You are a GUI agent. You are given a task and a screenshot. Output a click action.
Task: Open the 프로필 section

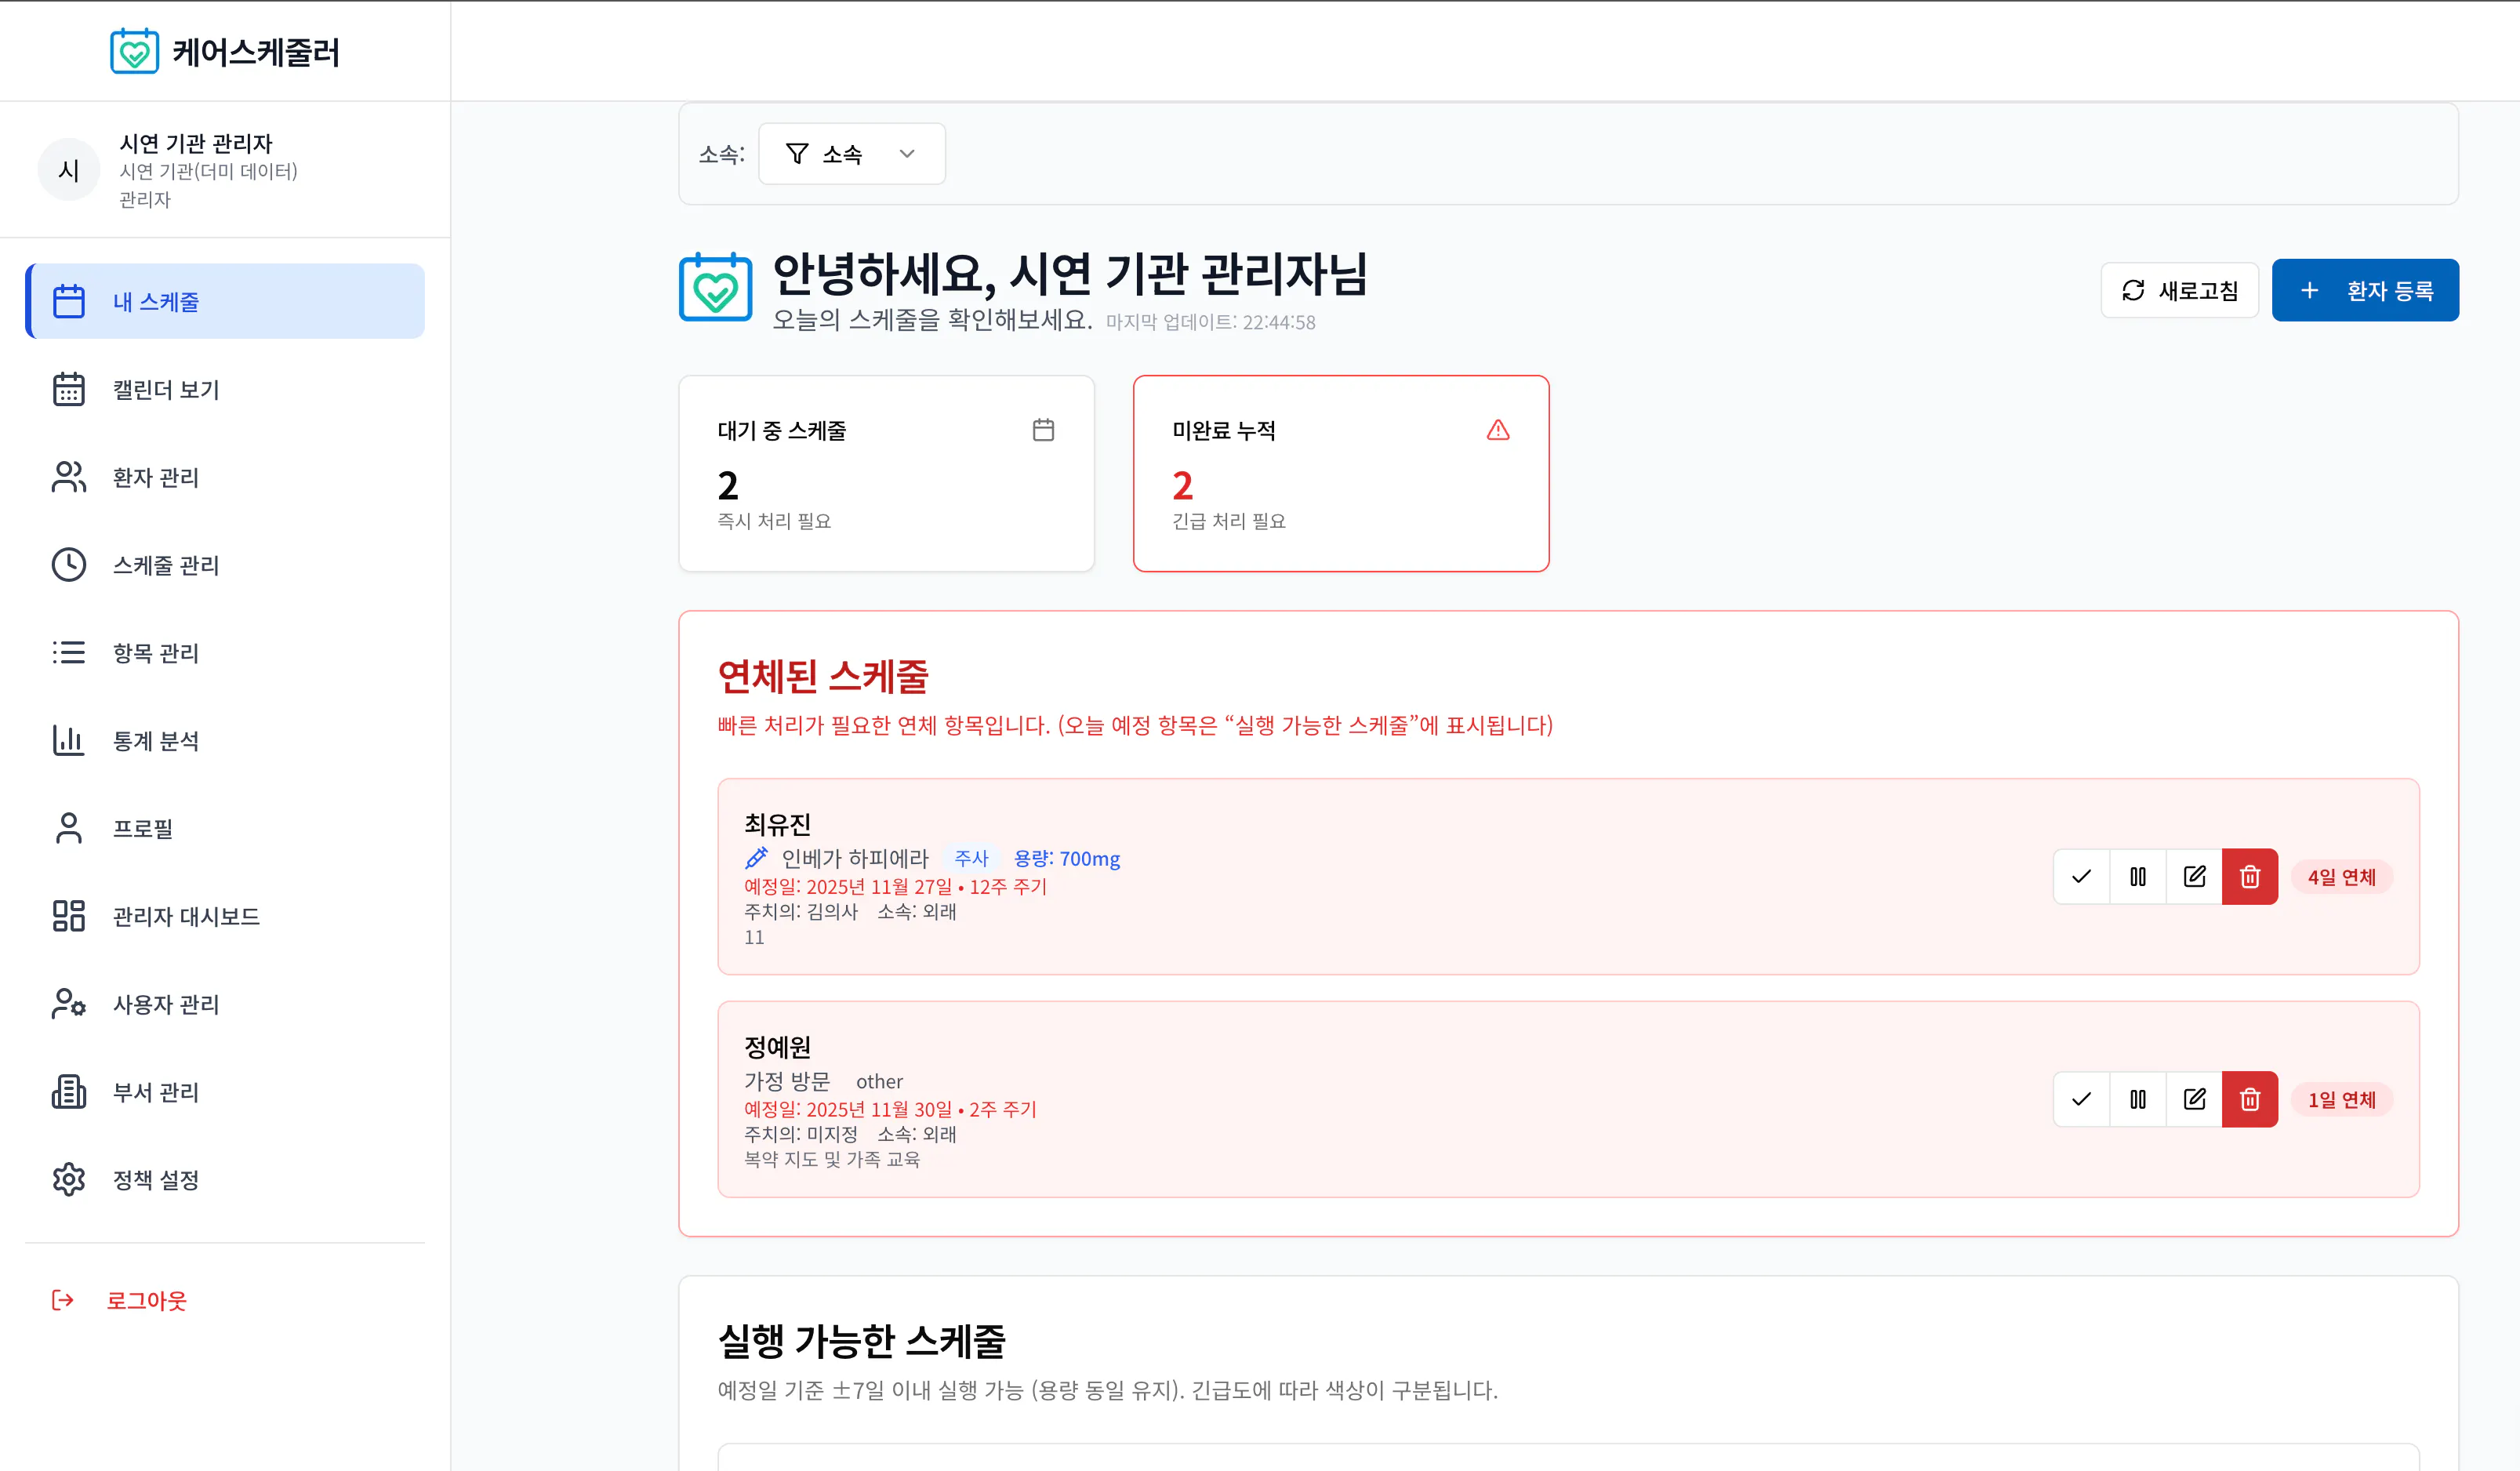coord(143,828)
